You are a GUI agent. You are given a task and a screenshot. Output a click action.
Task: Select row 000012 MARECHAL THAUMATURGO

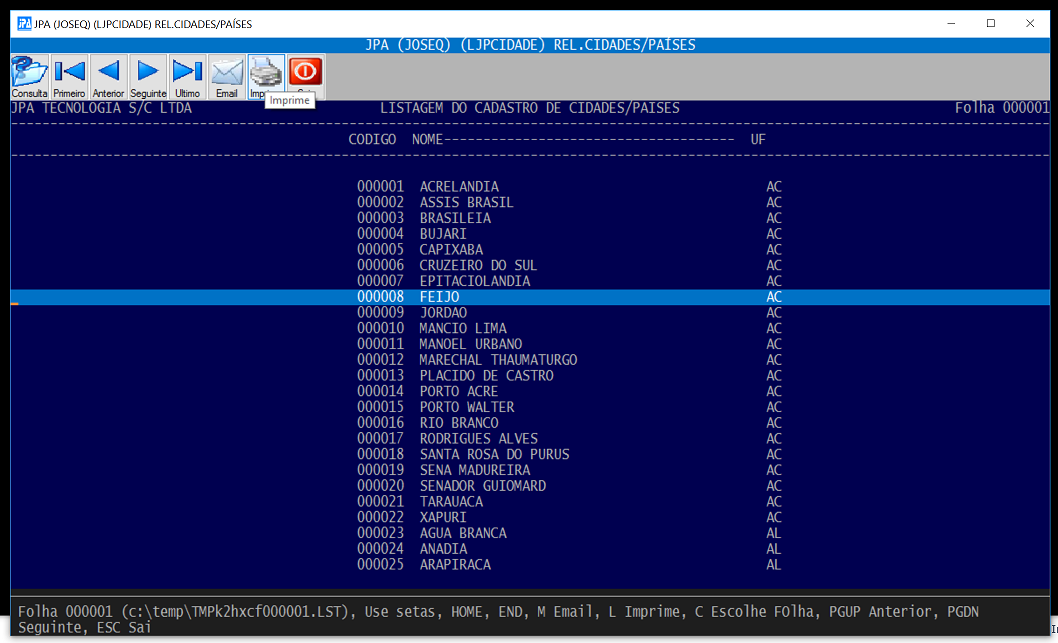(x=530, y=360)
